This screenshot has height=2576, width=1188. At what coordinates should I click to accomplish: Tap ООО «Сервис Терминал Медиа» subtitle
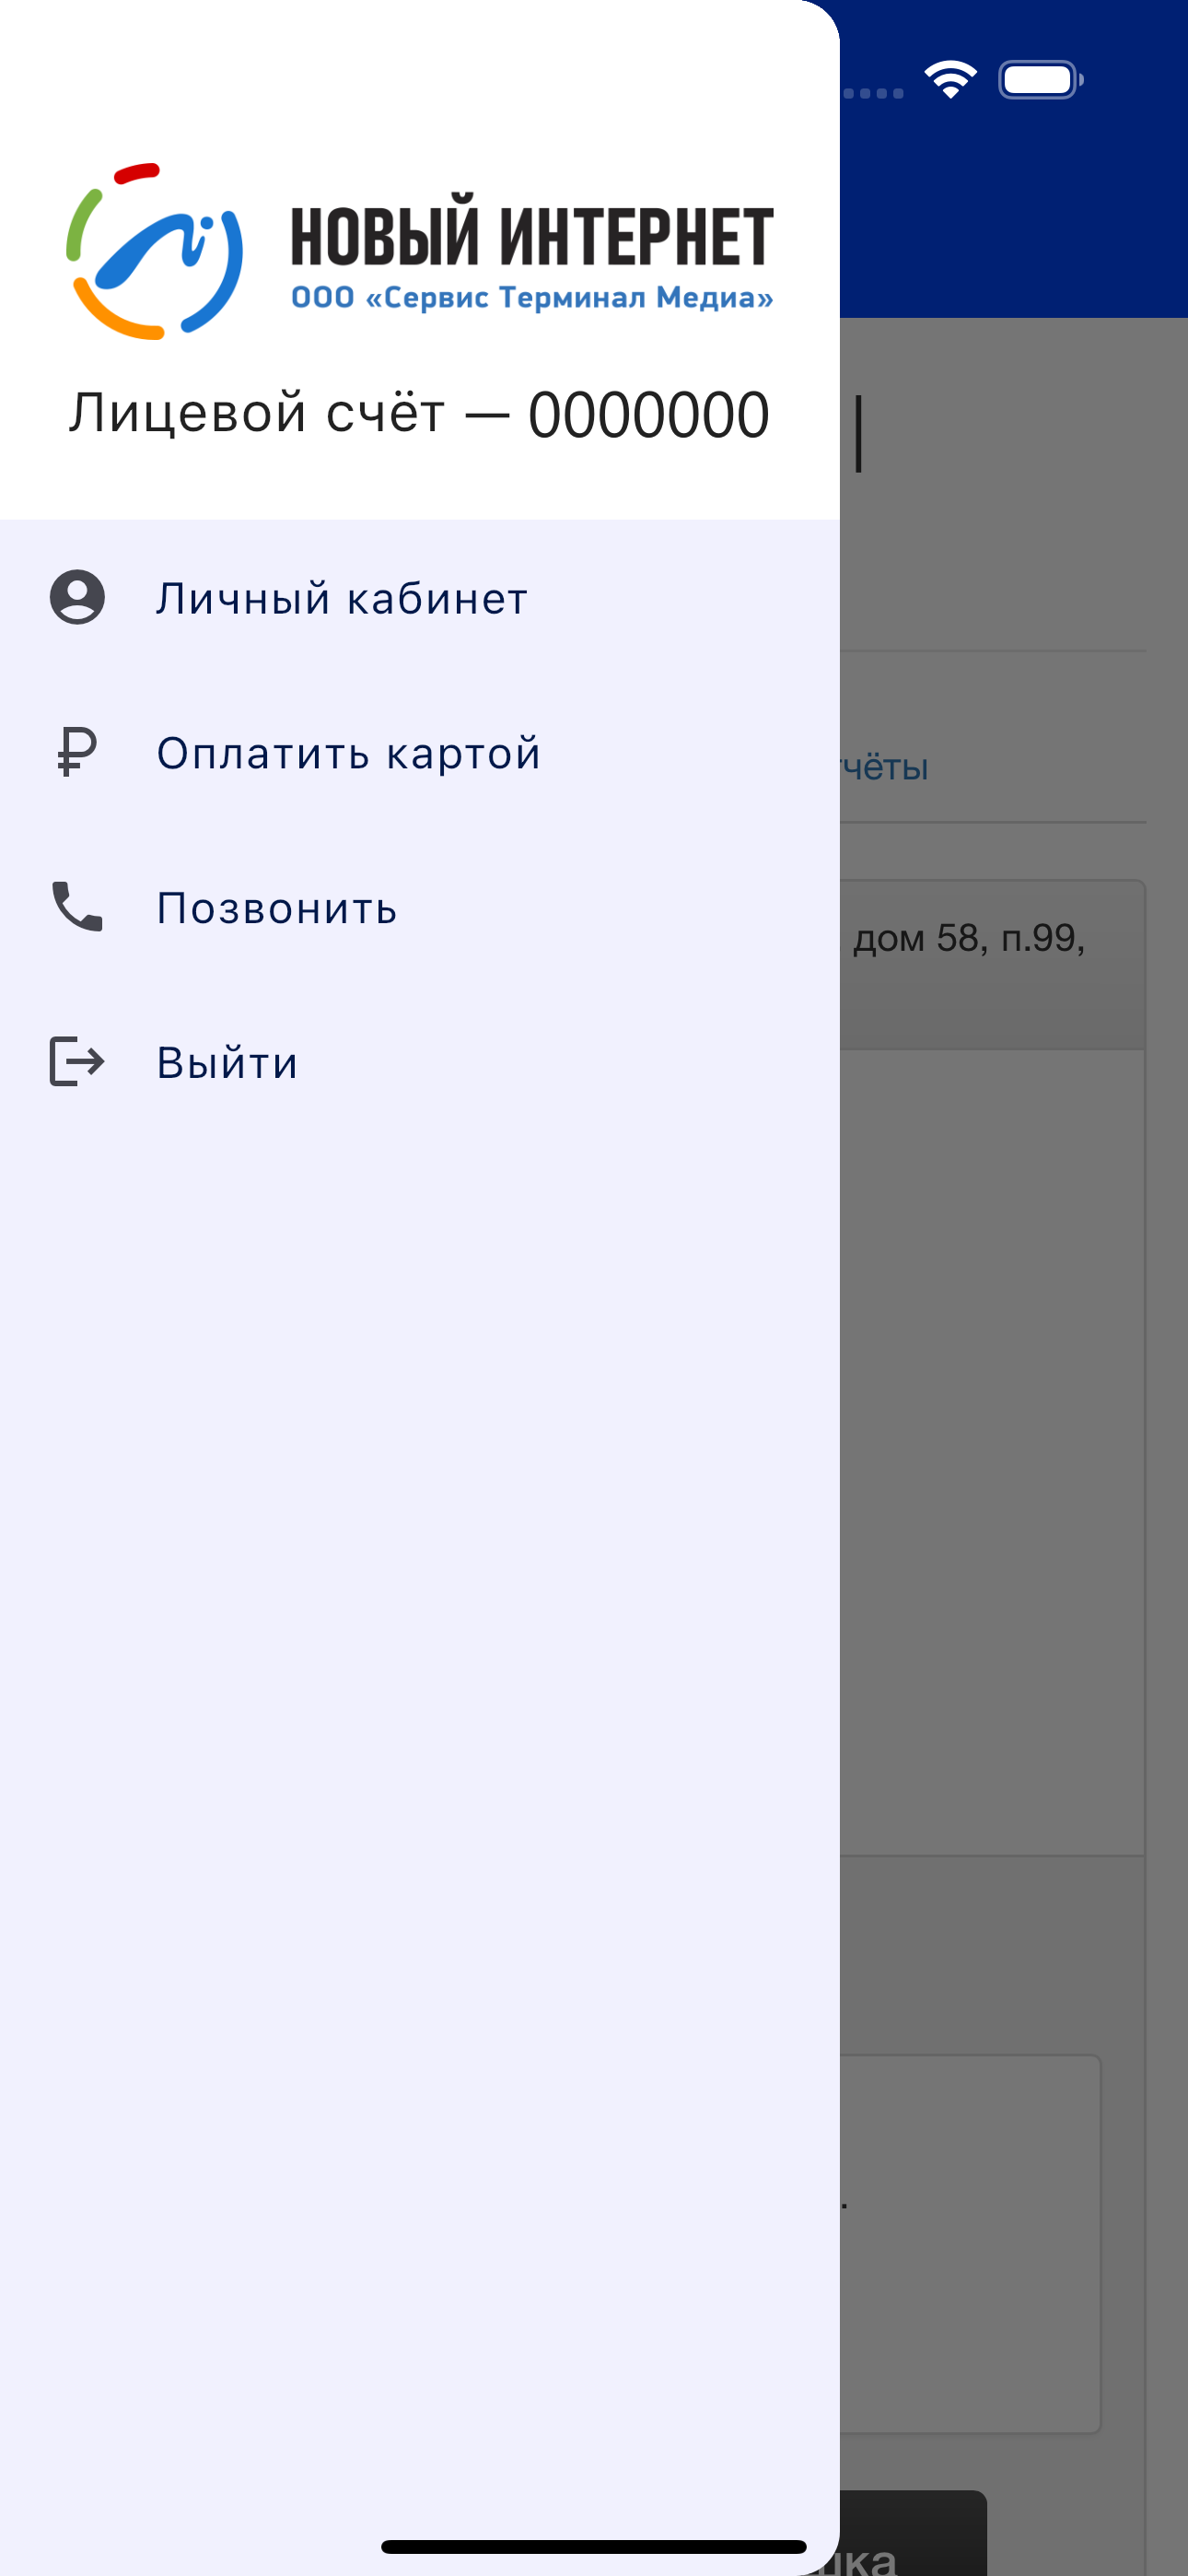coord(532,297)
